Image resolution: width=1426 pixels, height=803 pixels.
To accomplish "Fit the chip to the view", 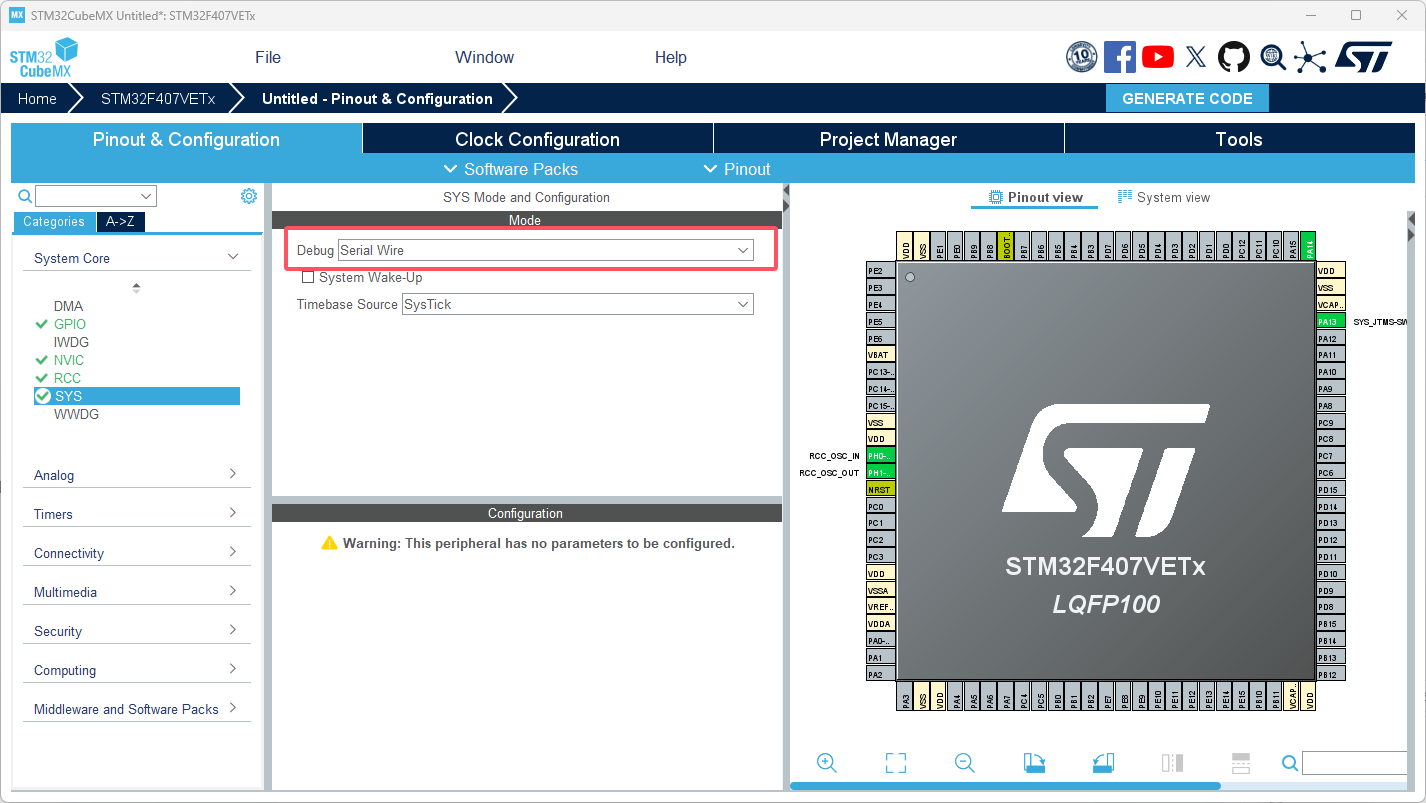I will coord(896,762).
